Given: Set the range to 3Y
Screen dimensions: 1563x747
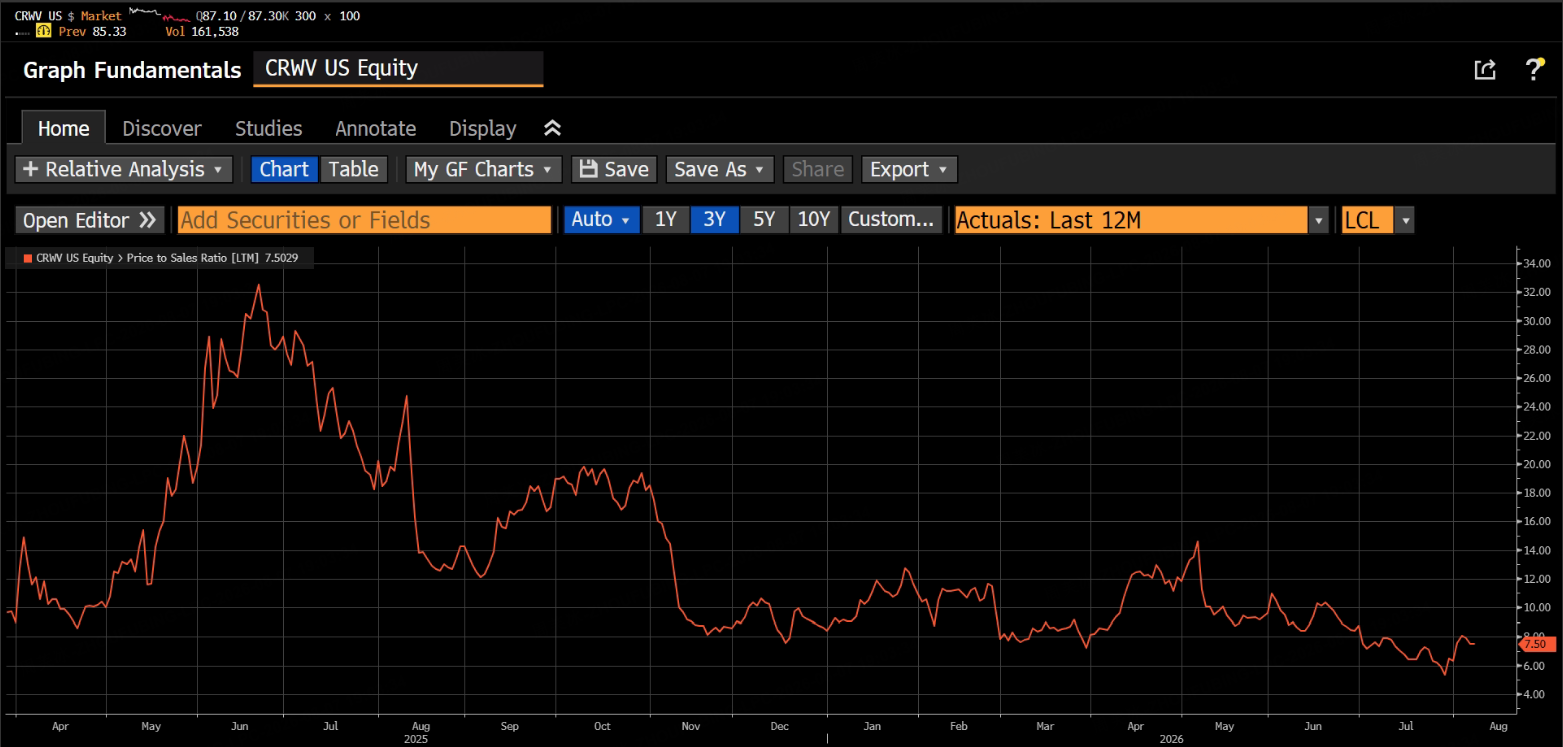Looking at the screenshot, I should [715, 220].
